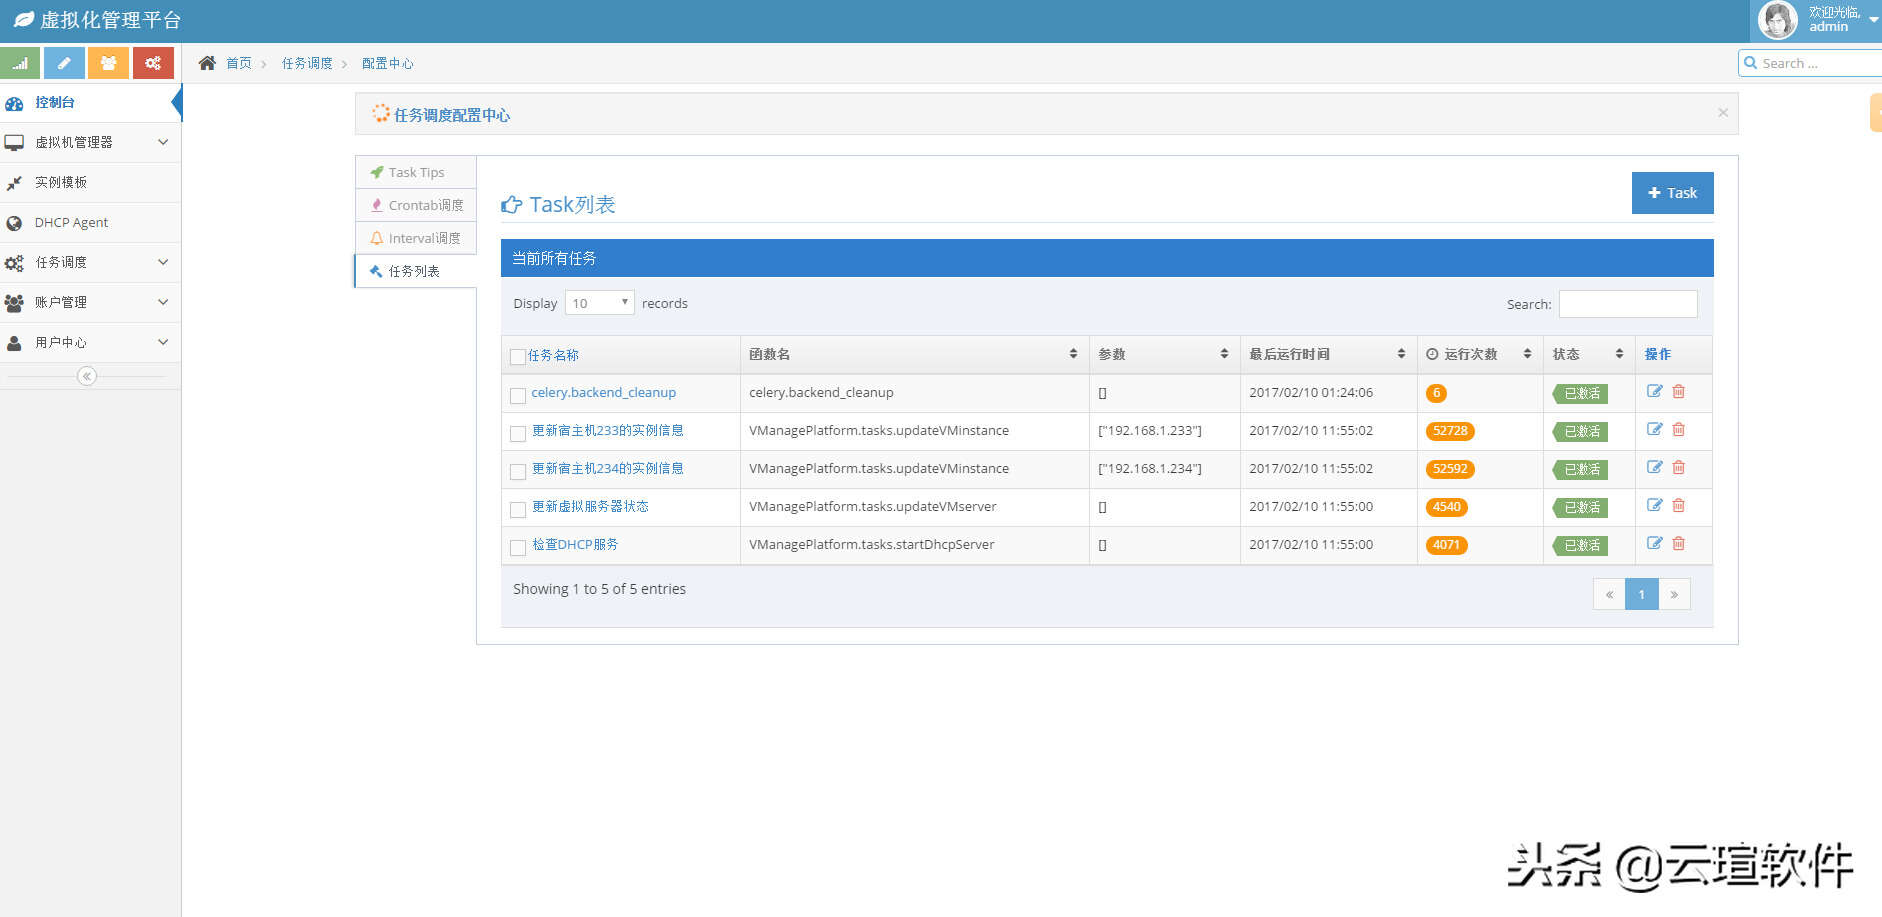Open the celery.backend_cleanup task link
Viewport: 1882px width, 917px height.
(603, 392)
